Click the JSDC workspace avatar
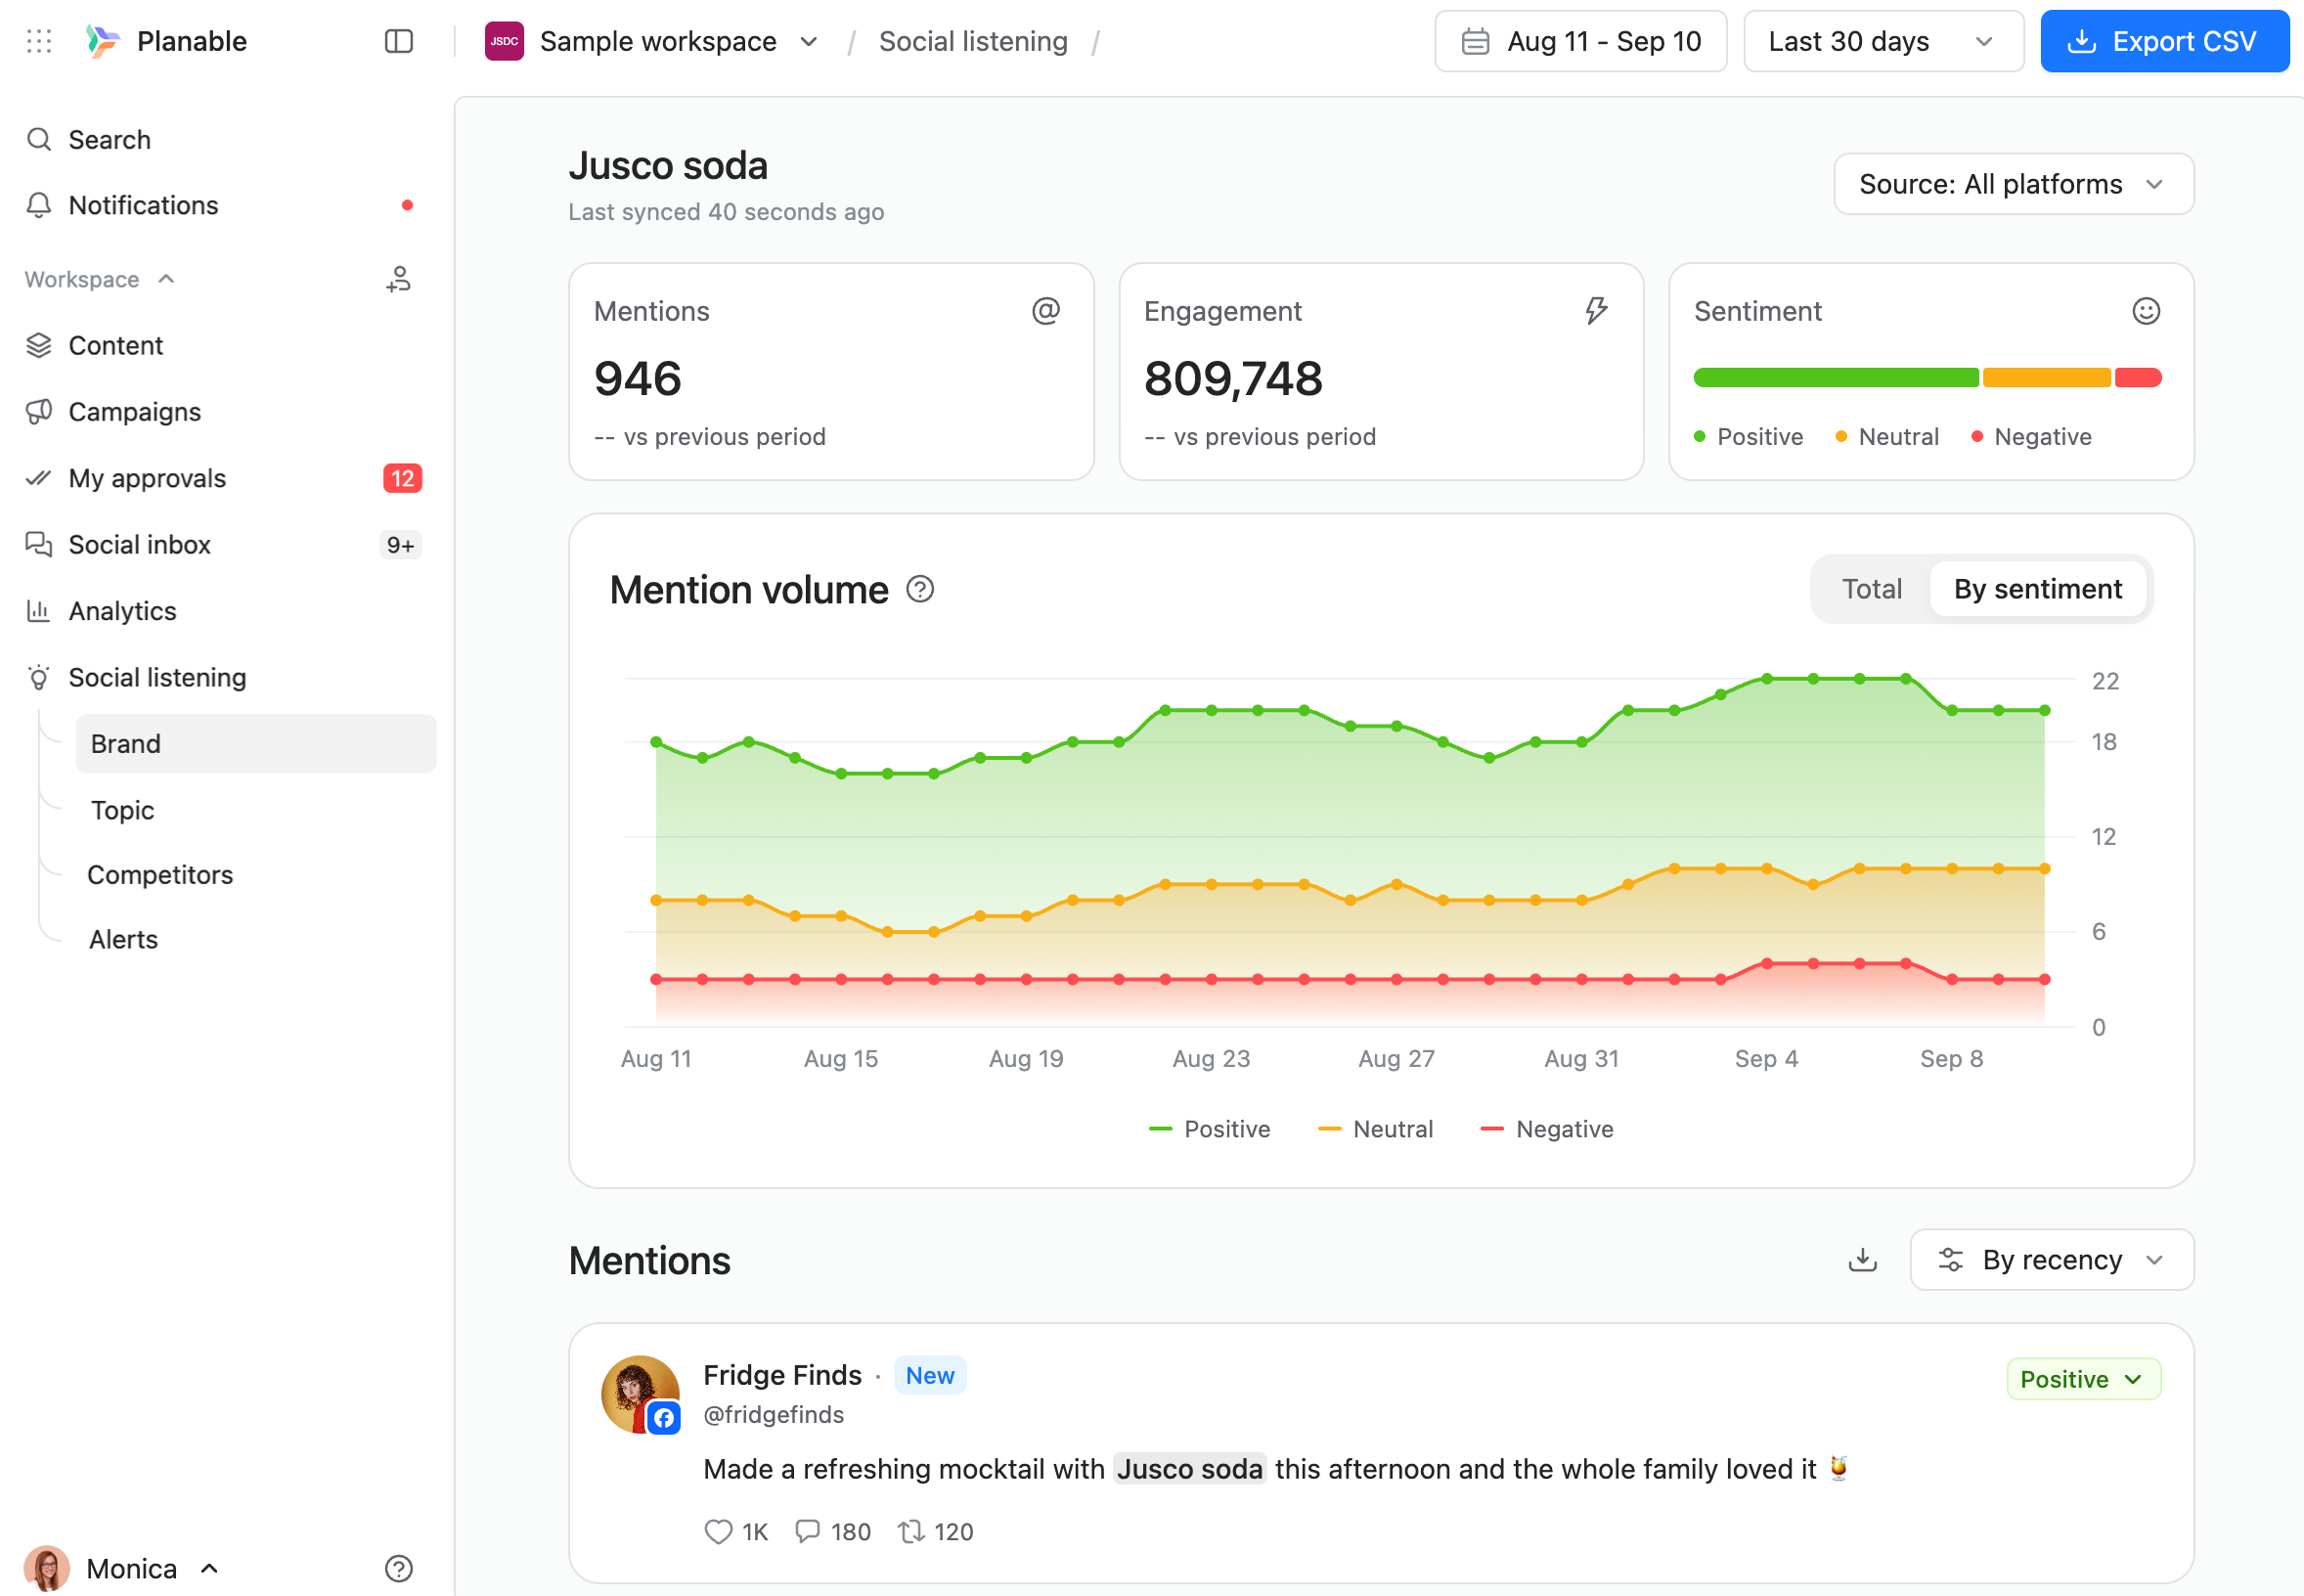This screenshot has width=2304, height=1596. click(504, 41)
